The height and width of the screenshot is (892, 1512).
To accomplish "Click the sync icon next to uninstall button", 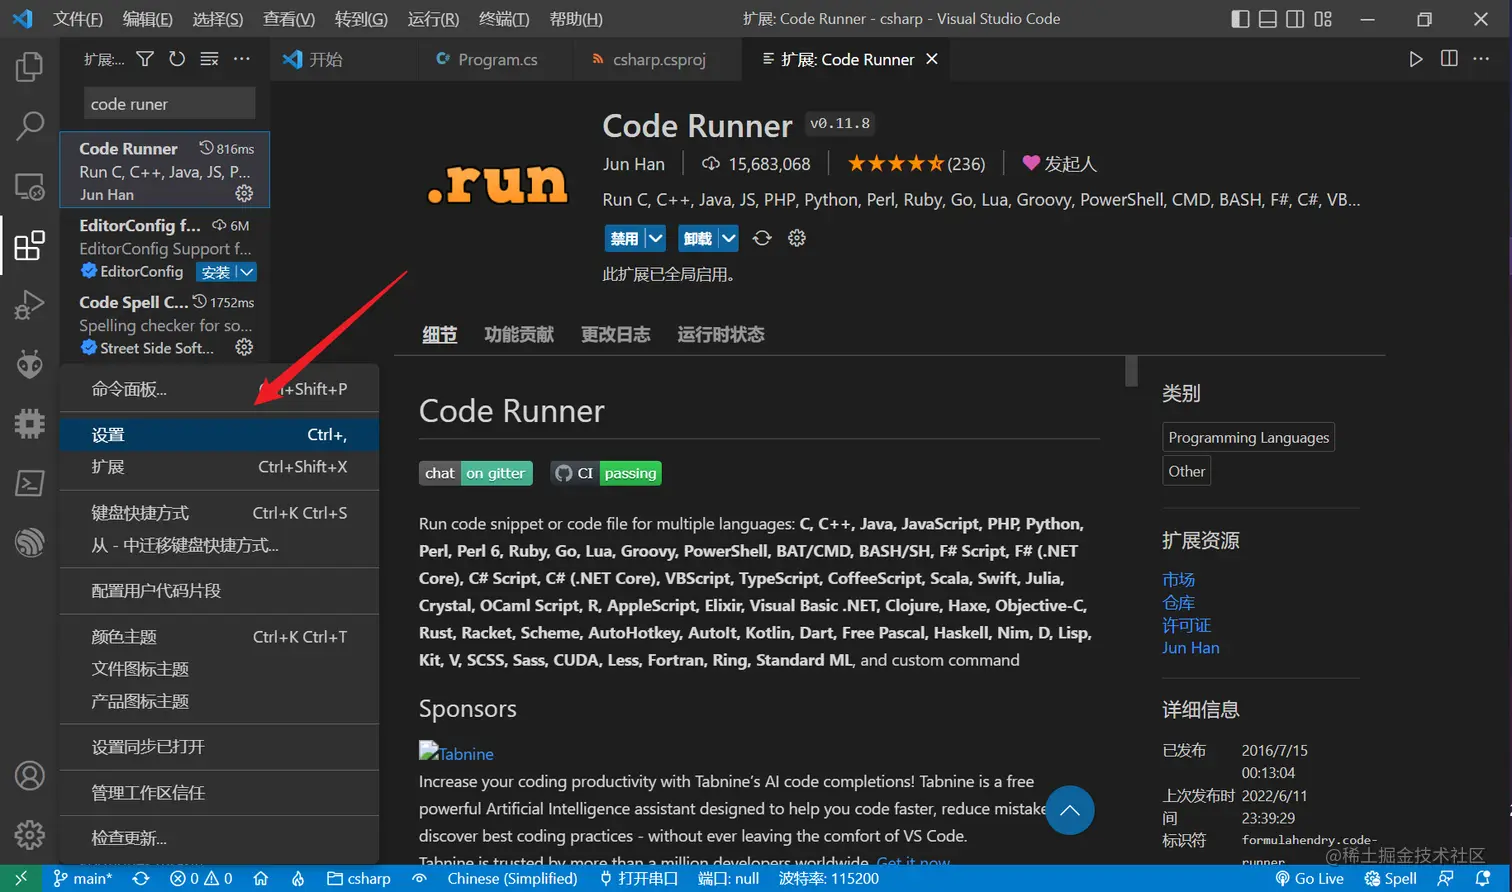I will (762, 238).
